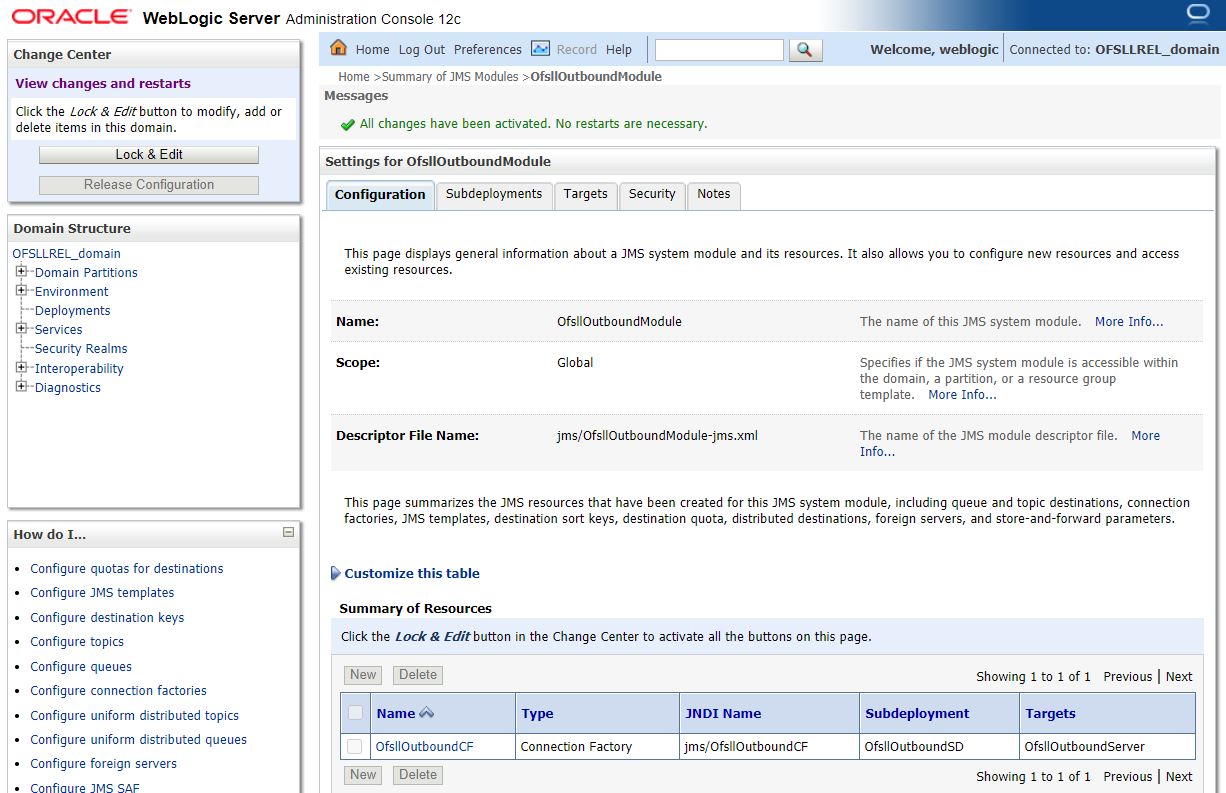Click the Lock & Edit button
1226x793 pixels.
(x=149, y=154)
